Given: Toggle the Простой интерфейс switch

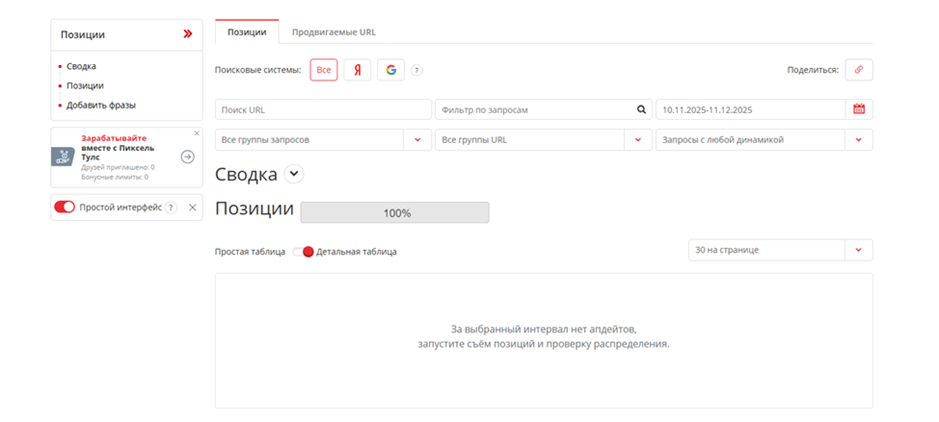Looking at the screenshot, I should 65,207.
